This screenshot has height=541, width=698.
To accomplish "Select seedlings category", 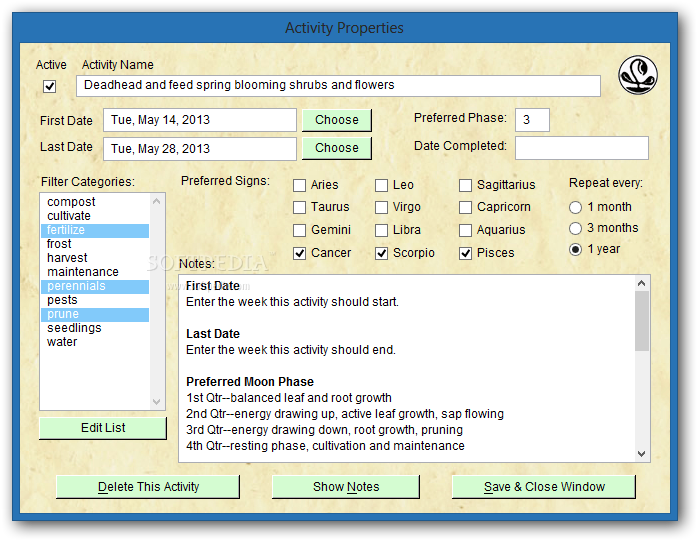I will pos(95,328).
